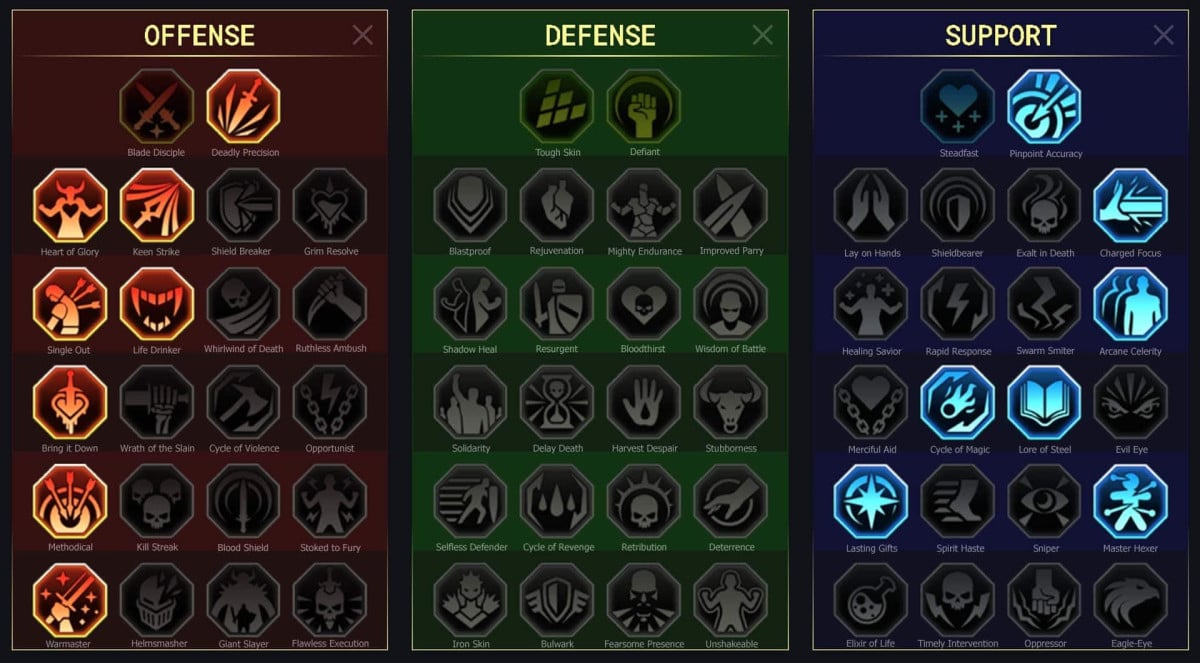
Task: Select the Elixir of Life potion icon
Action: pyautogui.click(x=871, y=600)
